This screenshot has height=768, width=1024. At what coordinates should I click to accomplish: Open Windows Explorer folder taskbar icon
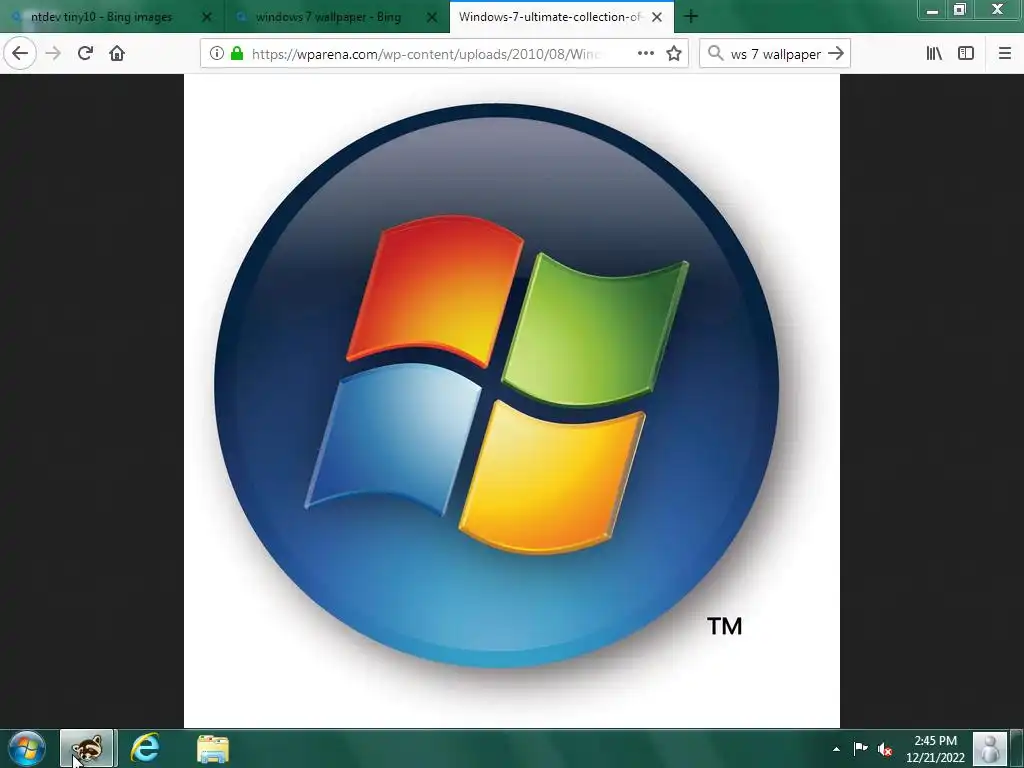point(213,749)
